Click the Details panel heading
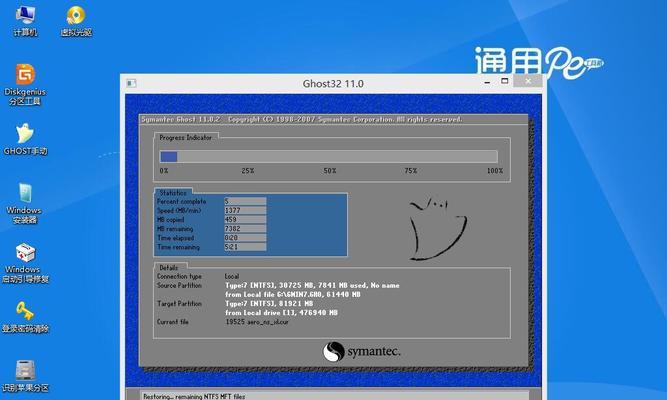Image resolution: width=667 pixels, height=400 pixels. 168,268
